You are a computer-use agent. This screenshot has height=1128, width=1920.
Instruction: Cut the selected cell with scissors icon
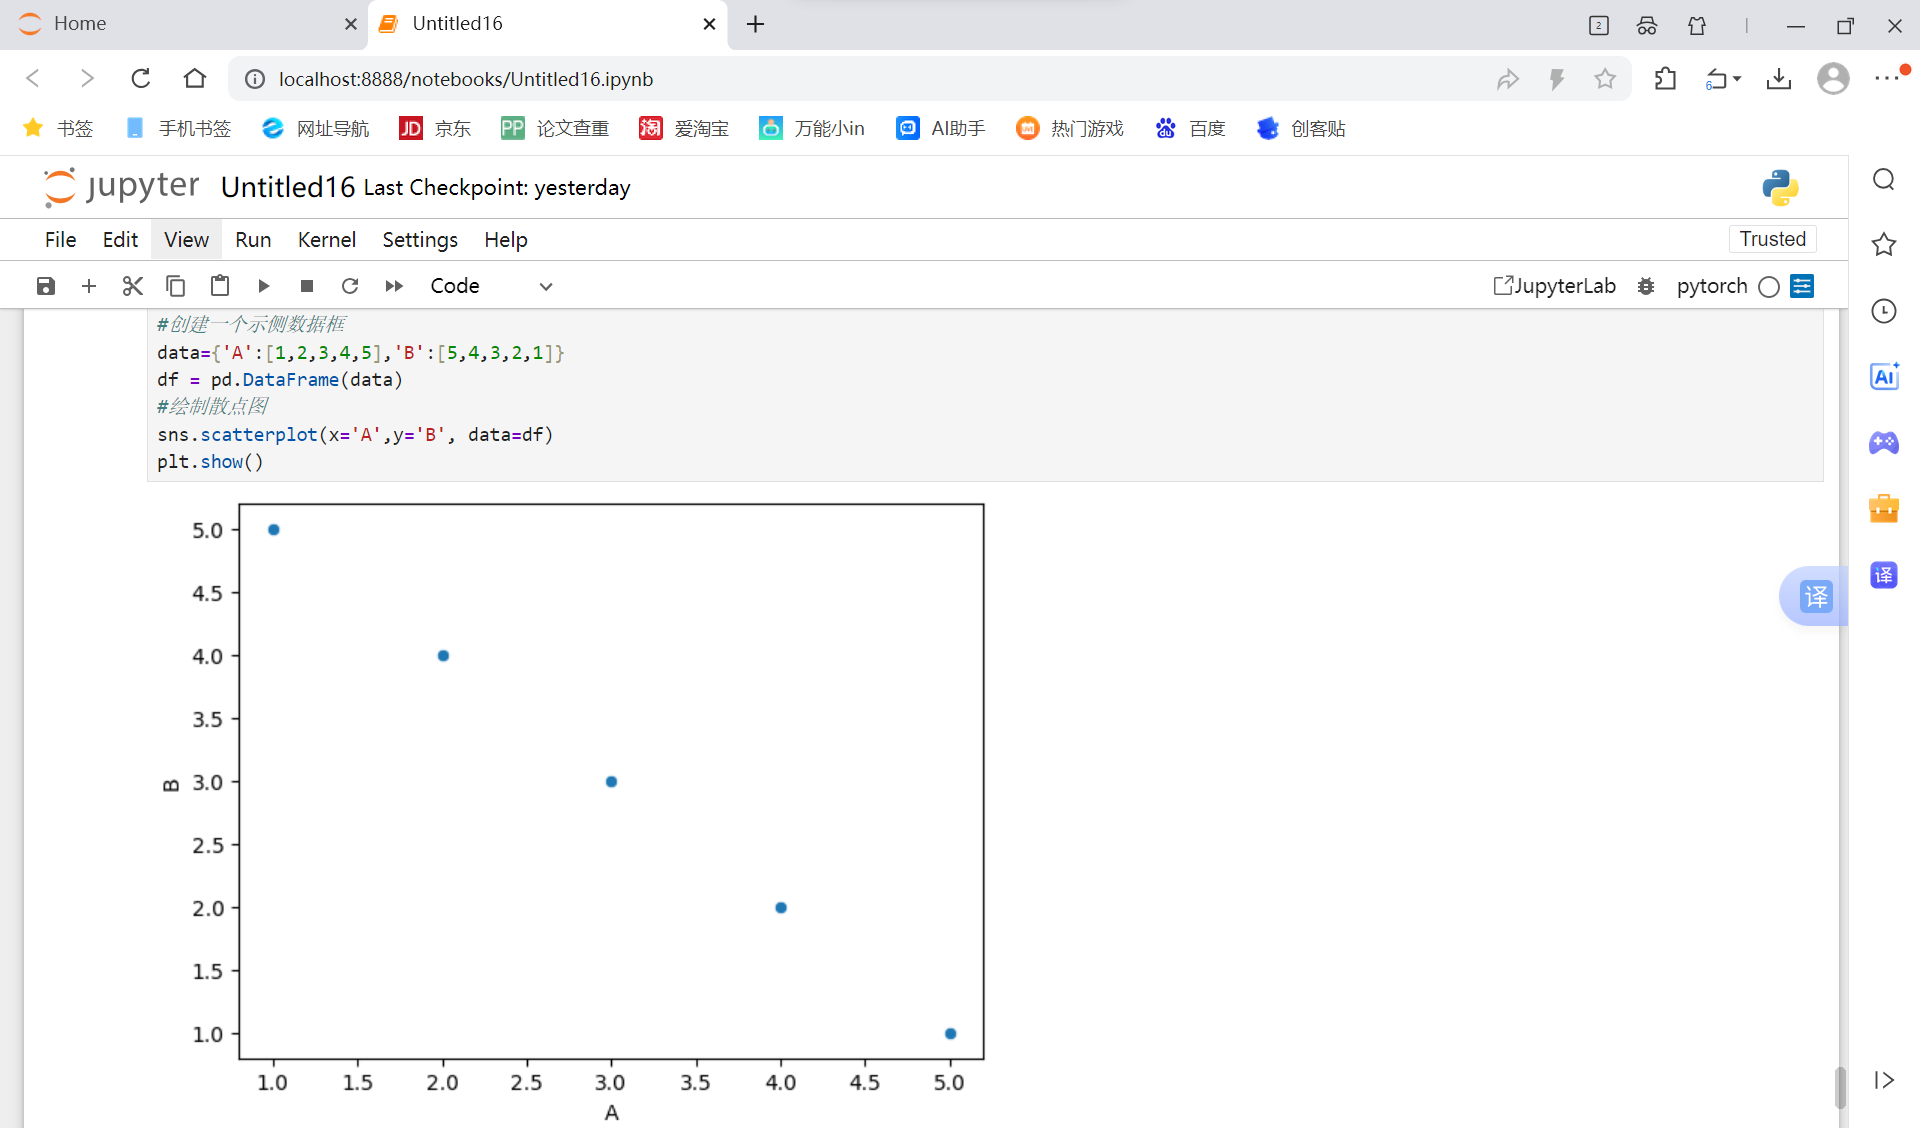click(x=132, y=286)
